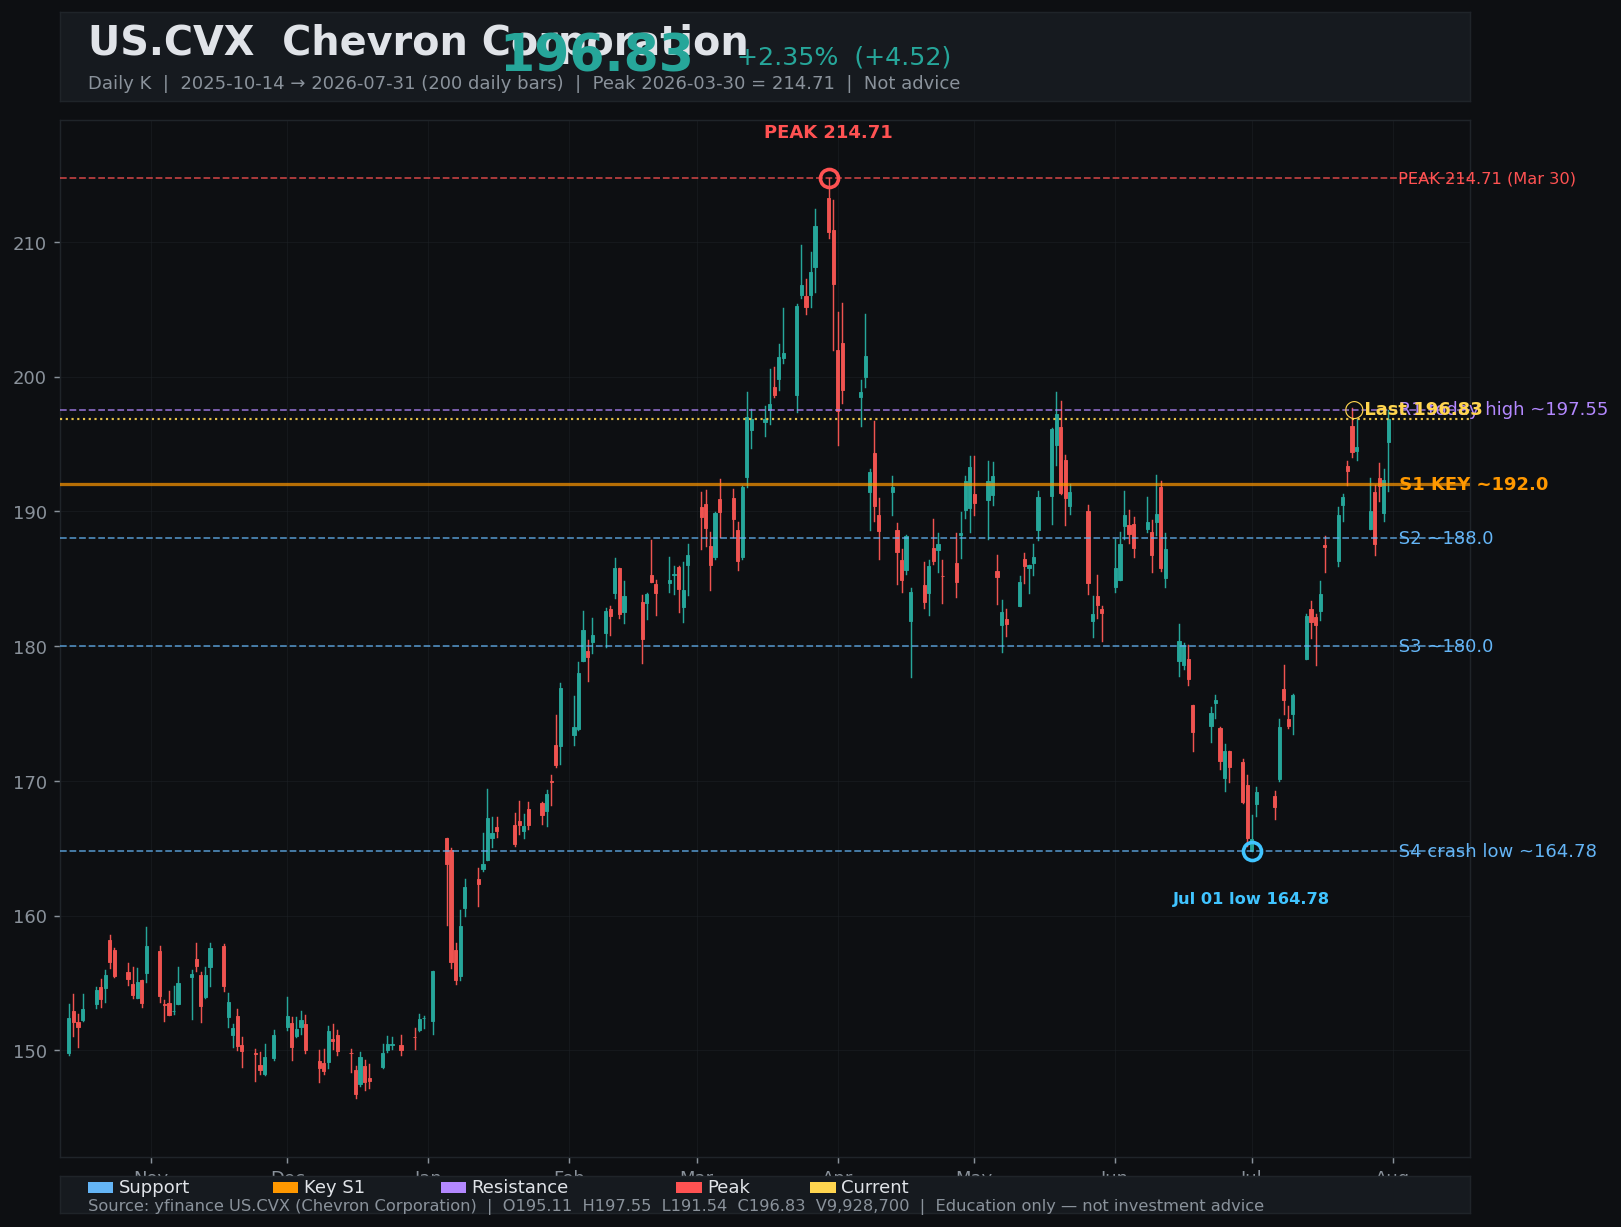The width and height of the screenshot is (1621, 1227).
Task: Click the "Peak" legend text
Action: (x=729, y=1188)
